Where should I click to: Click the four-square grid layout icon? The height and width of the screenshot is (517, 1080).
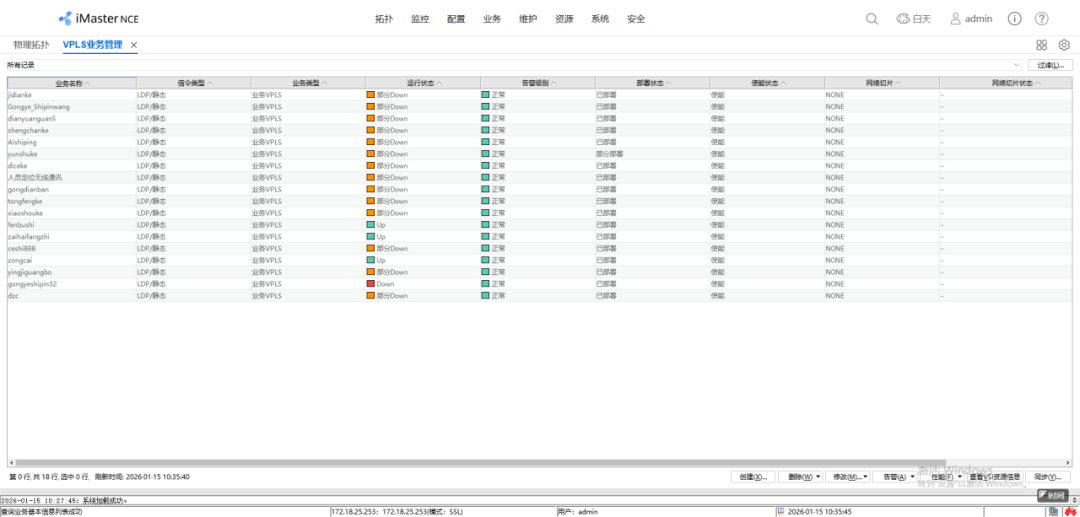coord(1041,45)
